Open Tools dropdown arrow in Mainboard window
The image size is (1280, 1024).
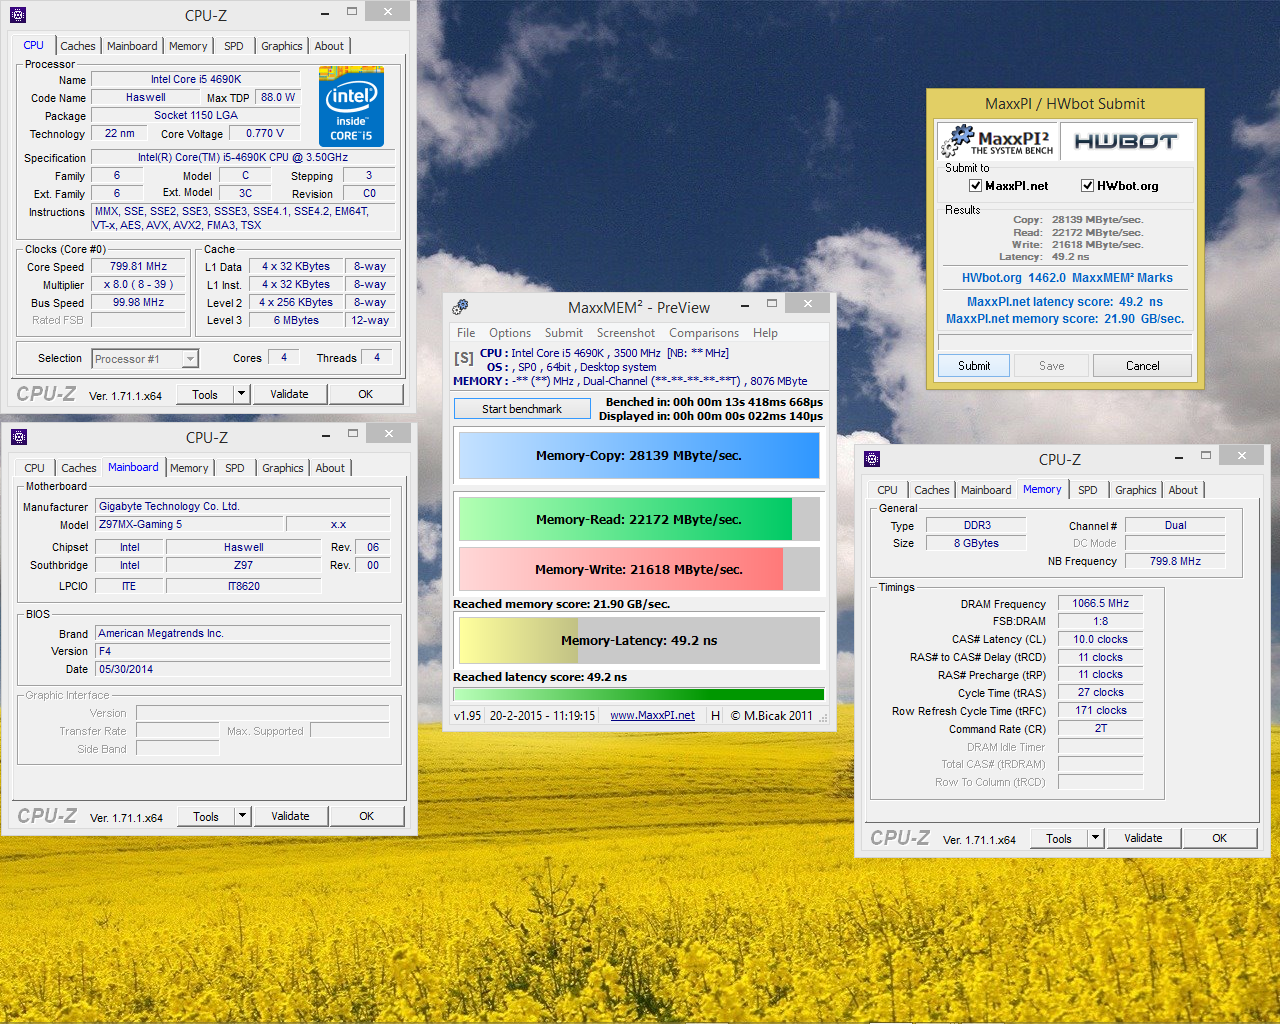click(242, 816)
